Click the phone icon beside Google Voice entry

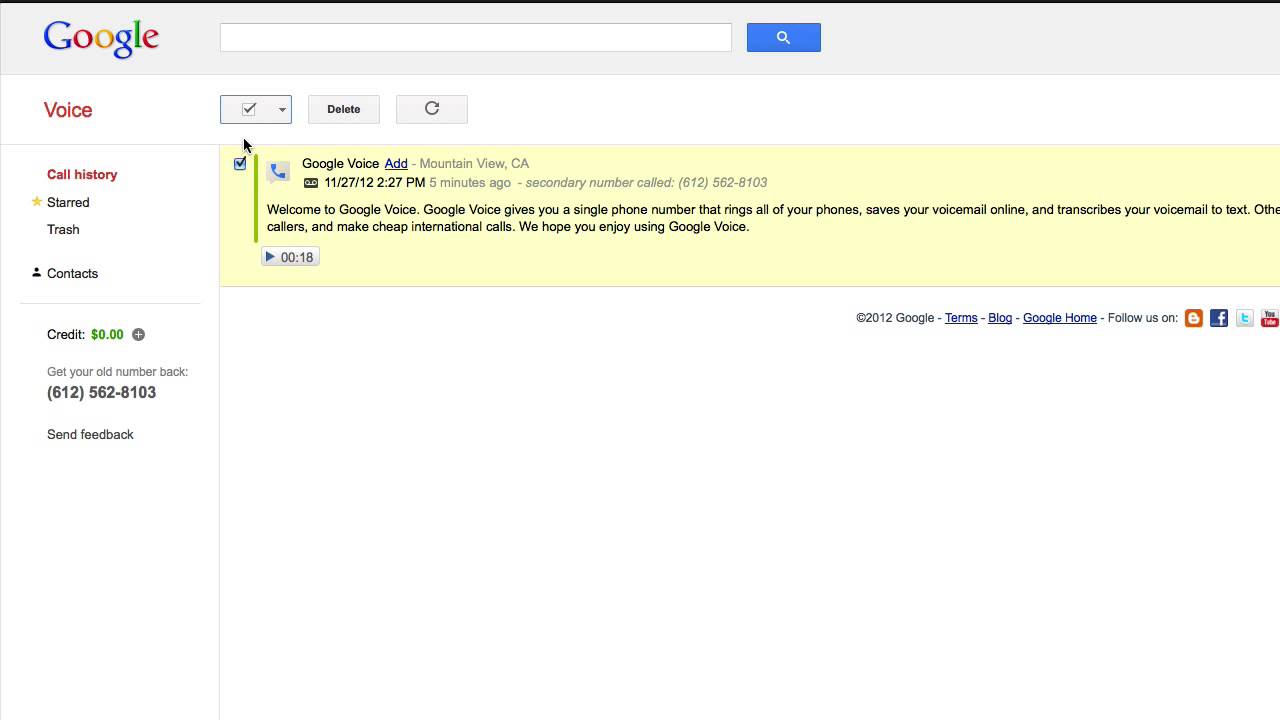click(x=279, y=172)
